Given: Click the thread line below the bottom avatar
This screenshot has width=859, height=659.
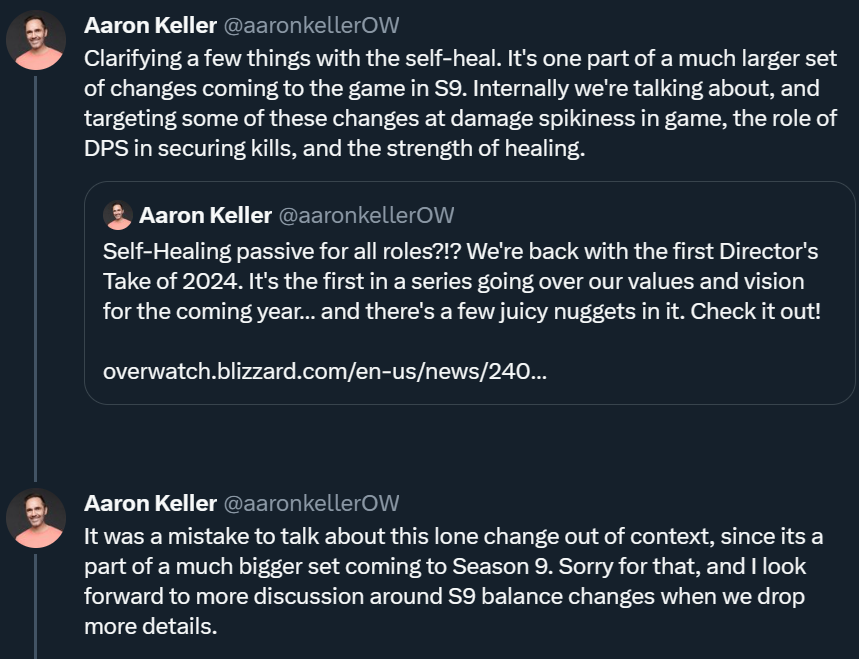Looking at the screenshot, I should (37, 610).
